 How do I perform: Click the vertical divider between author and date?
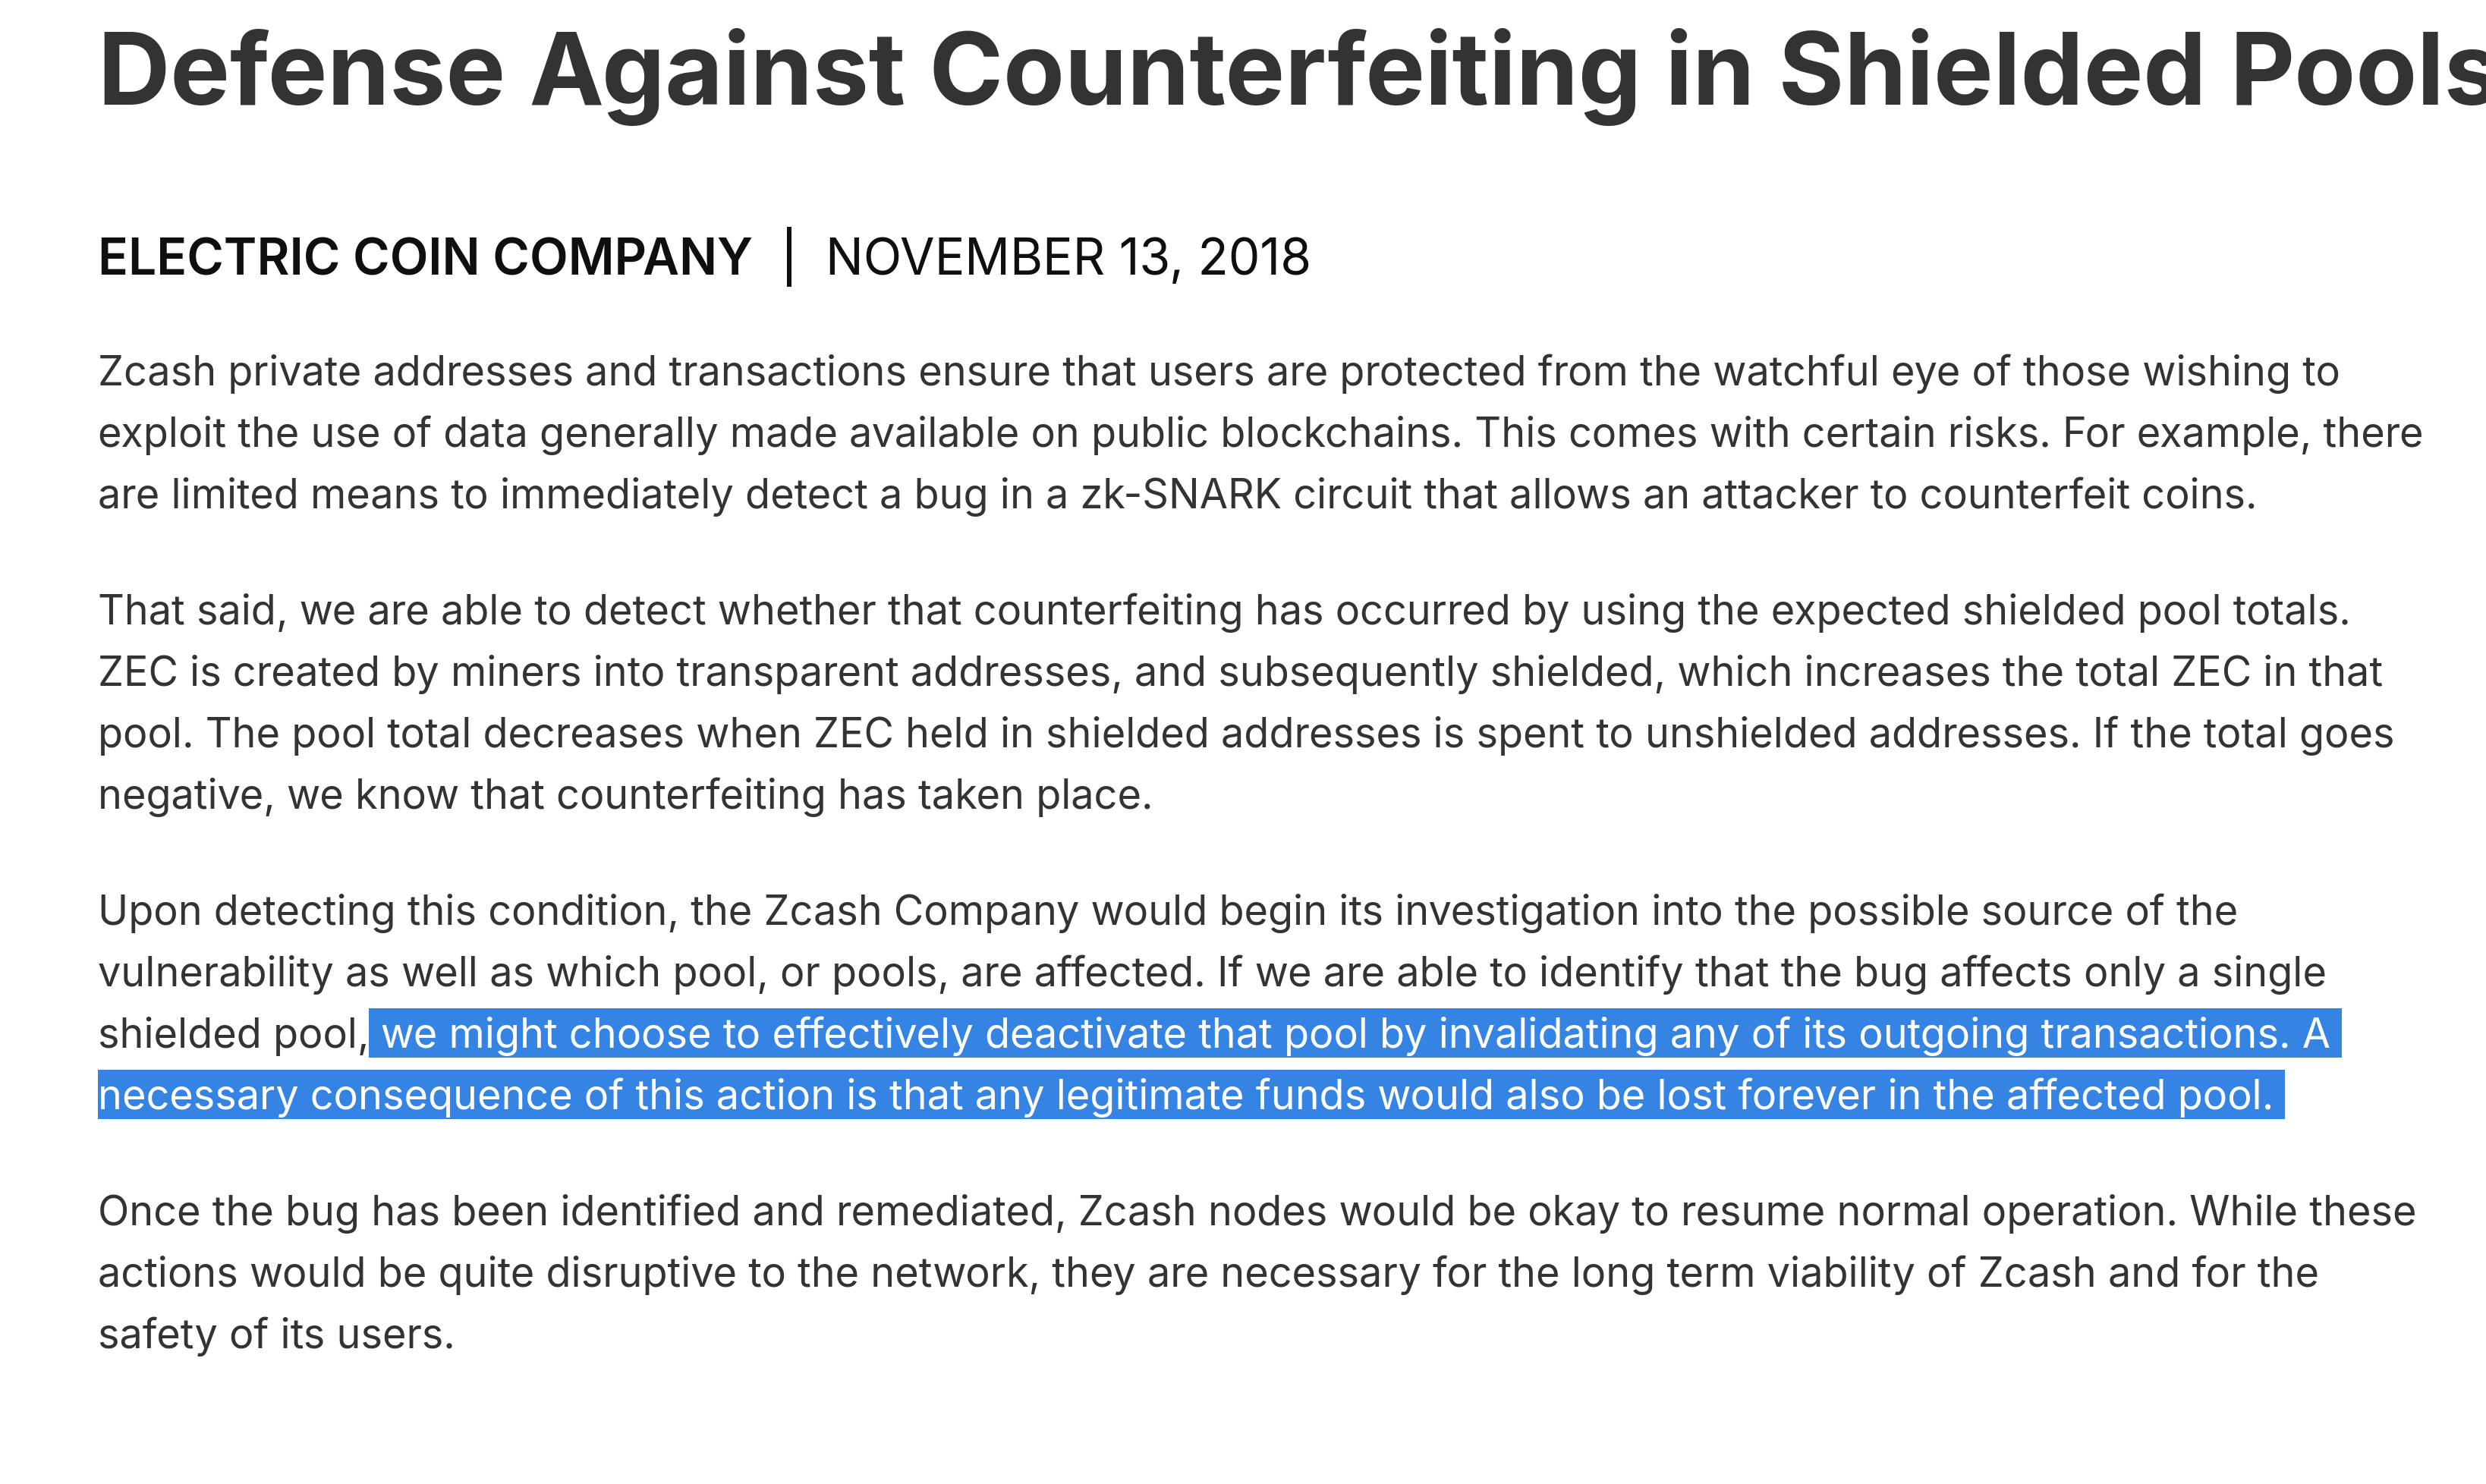pyautogui.click(x=789, y=257)
